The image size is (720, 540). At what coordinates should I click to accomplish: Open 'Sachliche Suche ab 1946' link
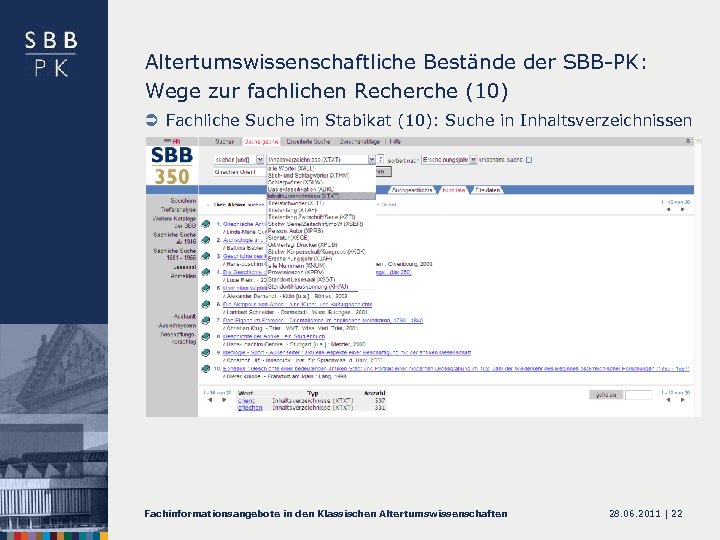coord(174,238)
